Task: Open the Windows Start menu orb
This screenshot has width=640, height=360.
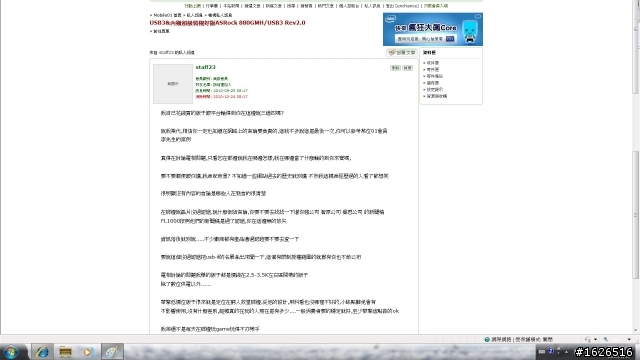Action: tap(11, 352)
